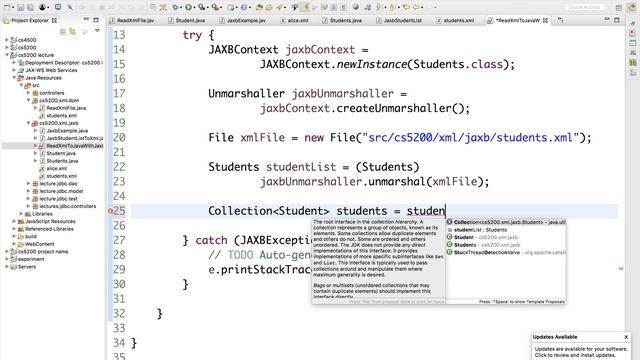Open the Run dropdown arrow beside the green Run button
This screenshot has width=640, height=360.
coord(194,7)
